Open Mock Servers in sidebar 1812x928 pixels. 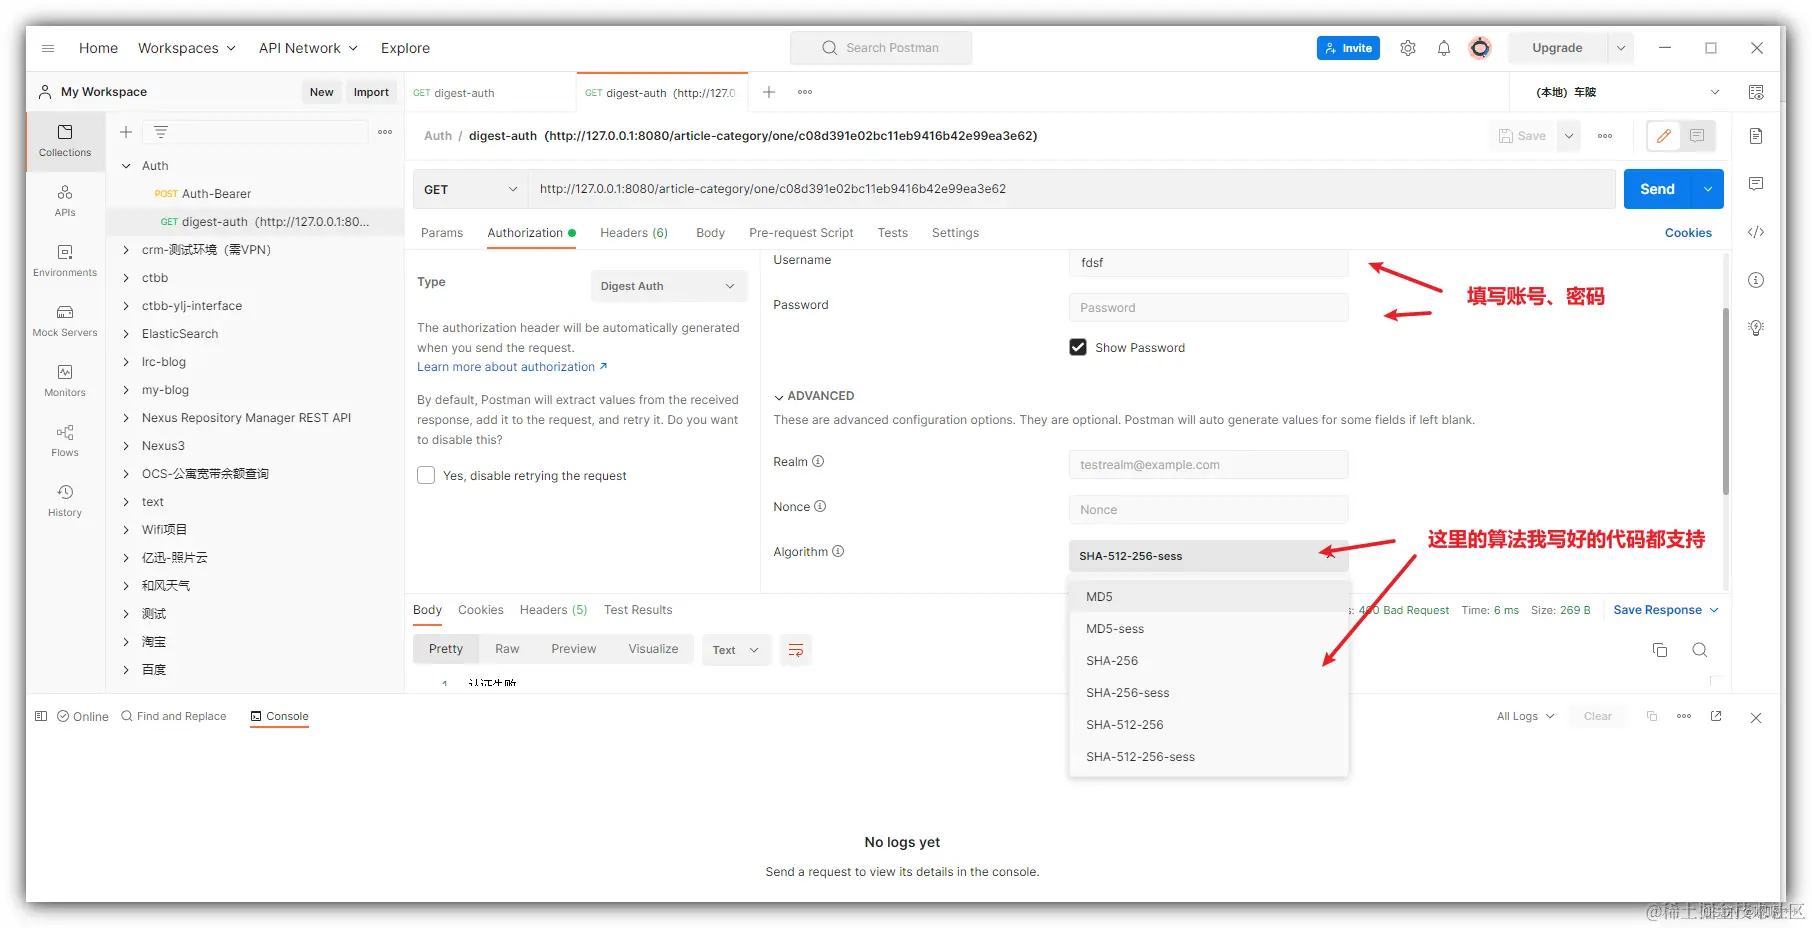click(x=65, y=320)
